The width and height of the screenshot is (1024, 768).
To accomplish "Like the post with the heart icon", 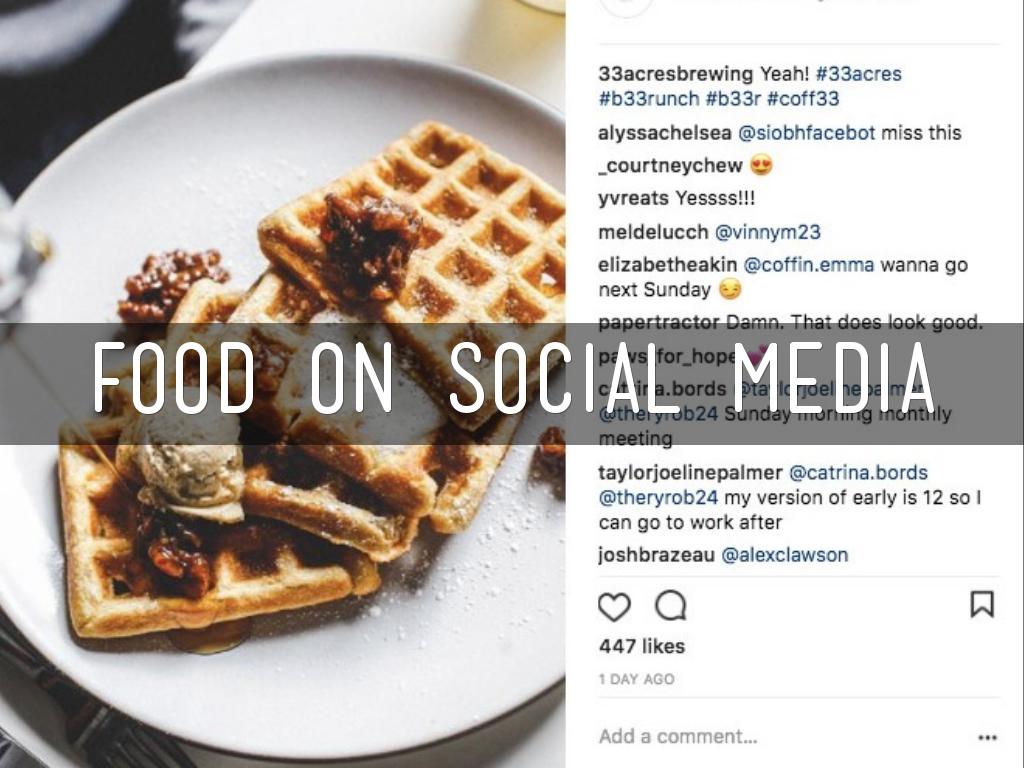I will tap(614, 606).
